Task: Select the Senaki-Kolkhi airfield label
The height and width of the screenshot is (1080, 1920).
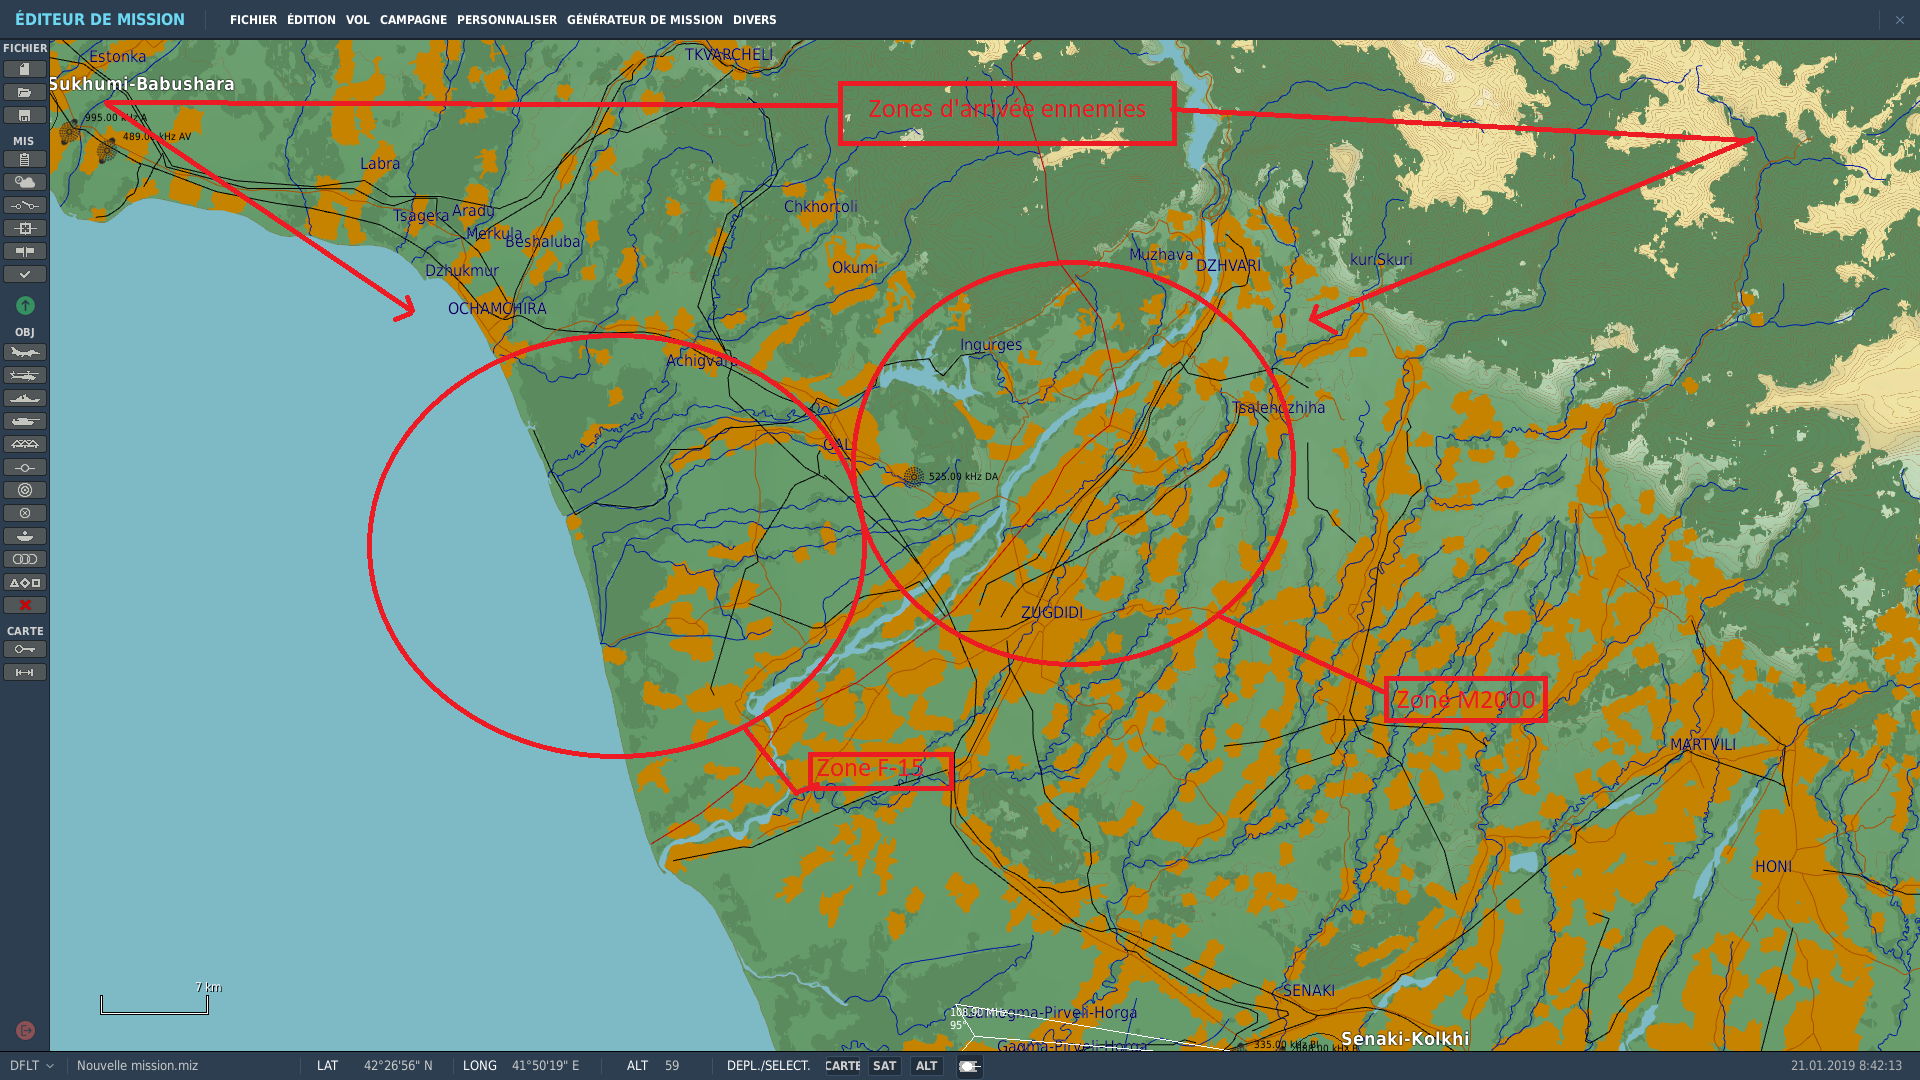Action: click(1405, 1039)
